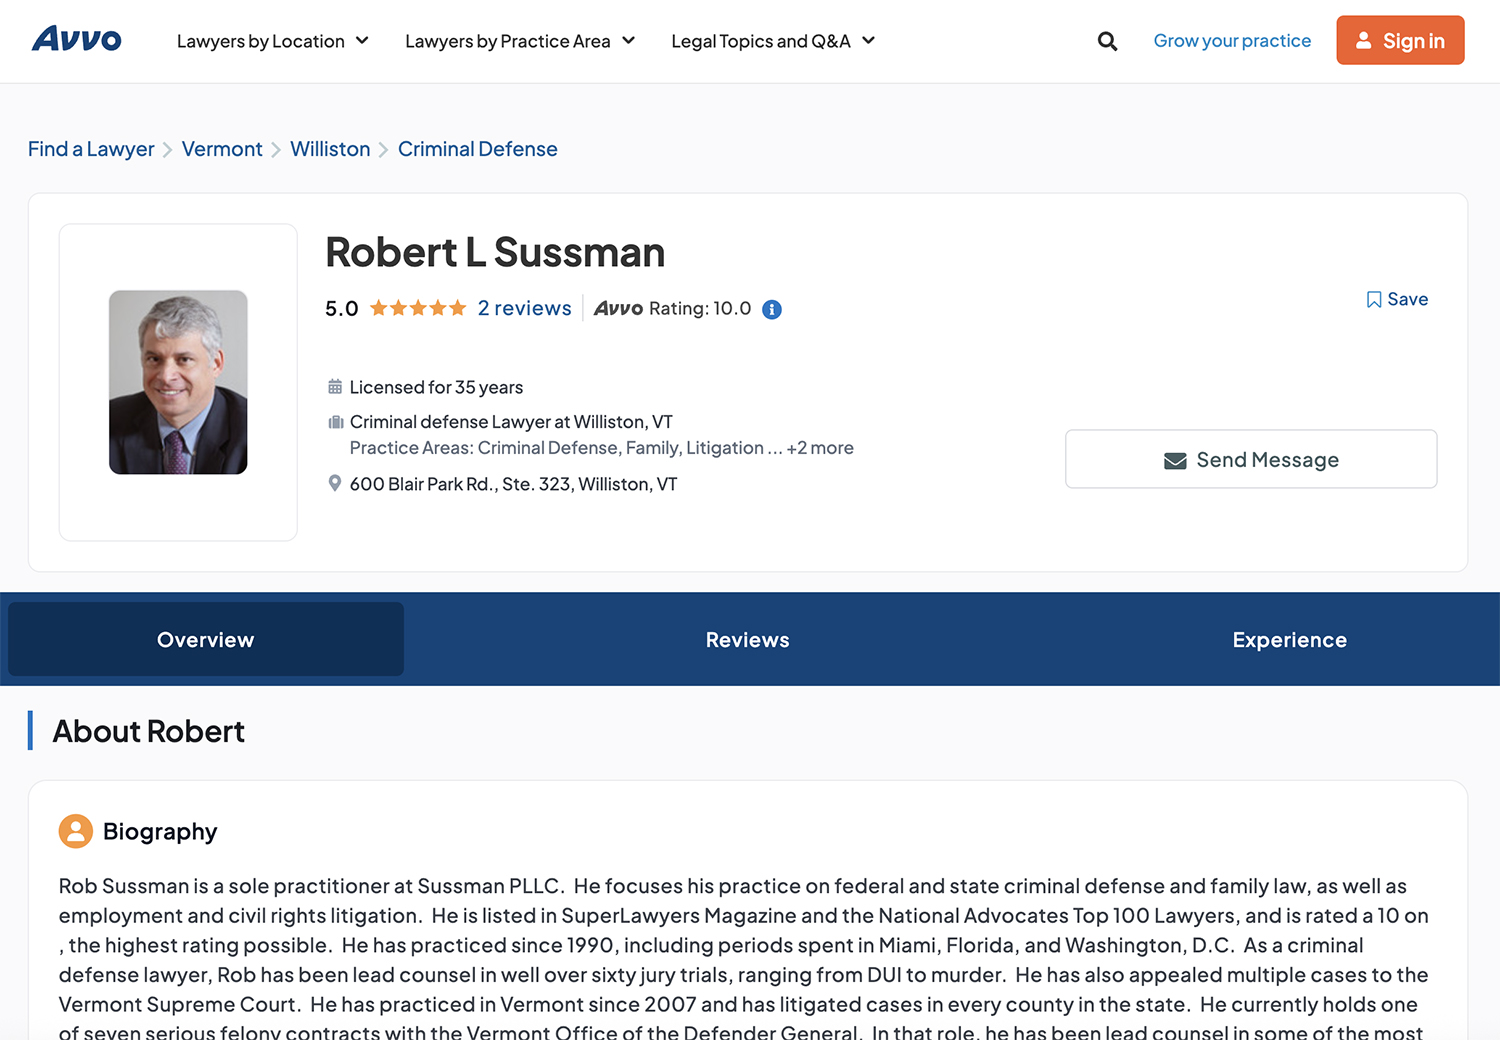The height and width of the screenshot is (1040, 1500).
Task: Open Legal Topics and Q&A dropdown
Action: point(772,41)
